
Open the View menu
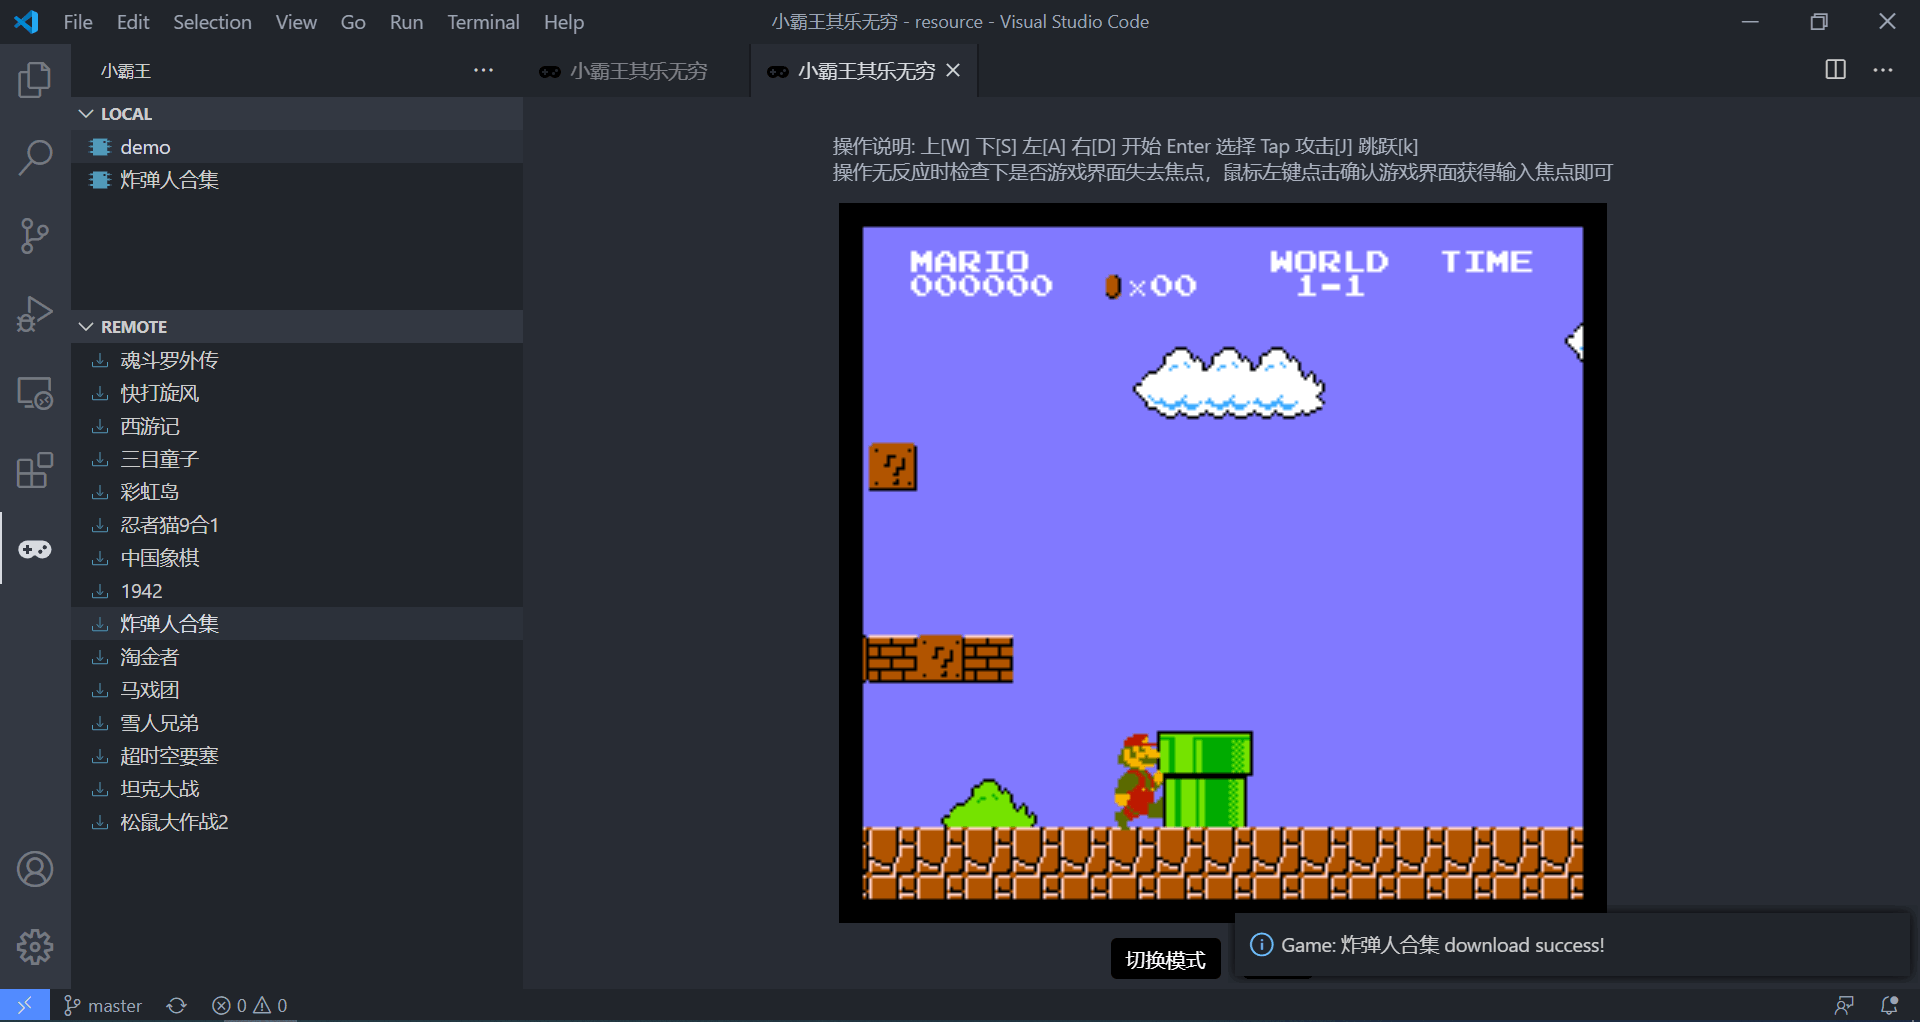(x=296, y=21)
